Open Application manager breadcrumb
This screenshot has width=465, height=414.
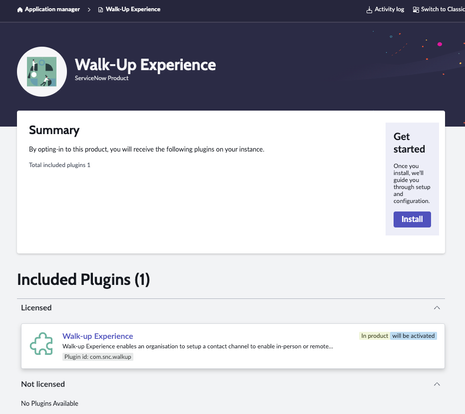click(52, 9)
